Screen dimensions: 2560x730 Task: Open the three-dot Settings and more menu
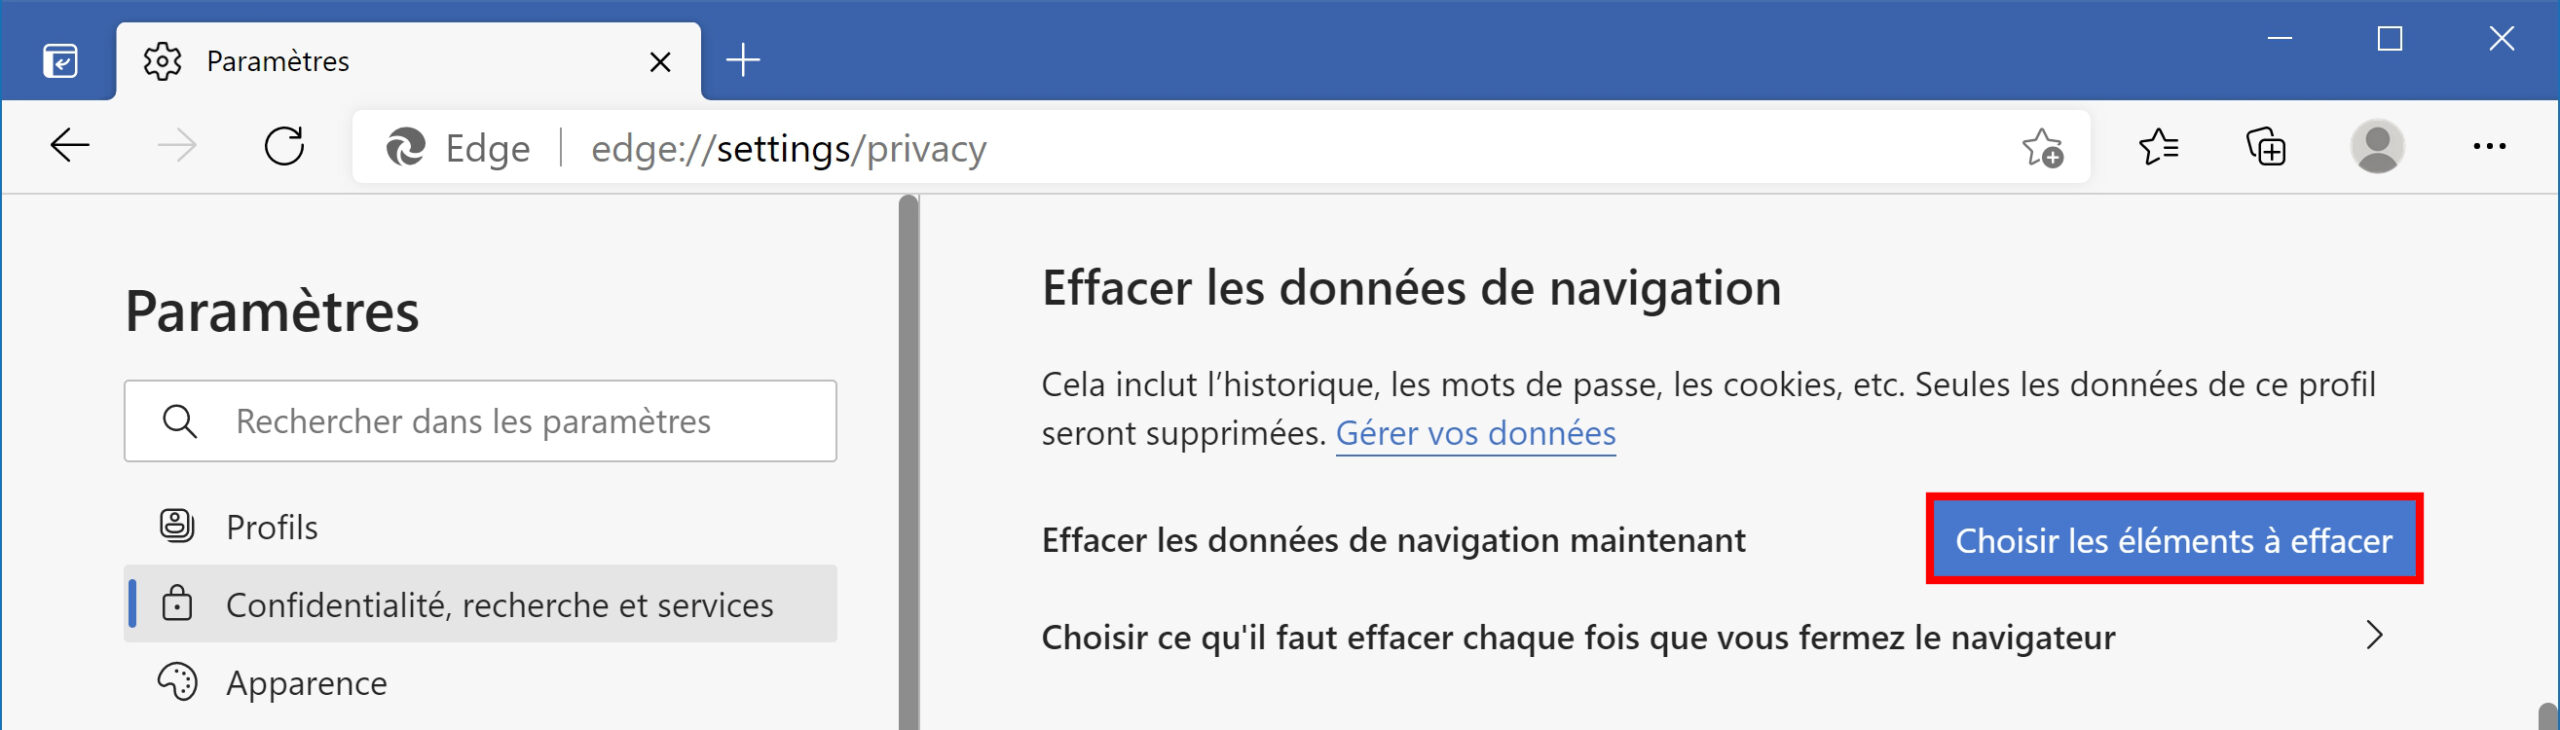[2489, 146]
